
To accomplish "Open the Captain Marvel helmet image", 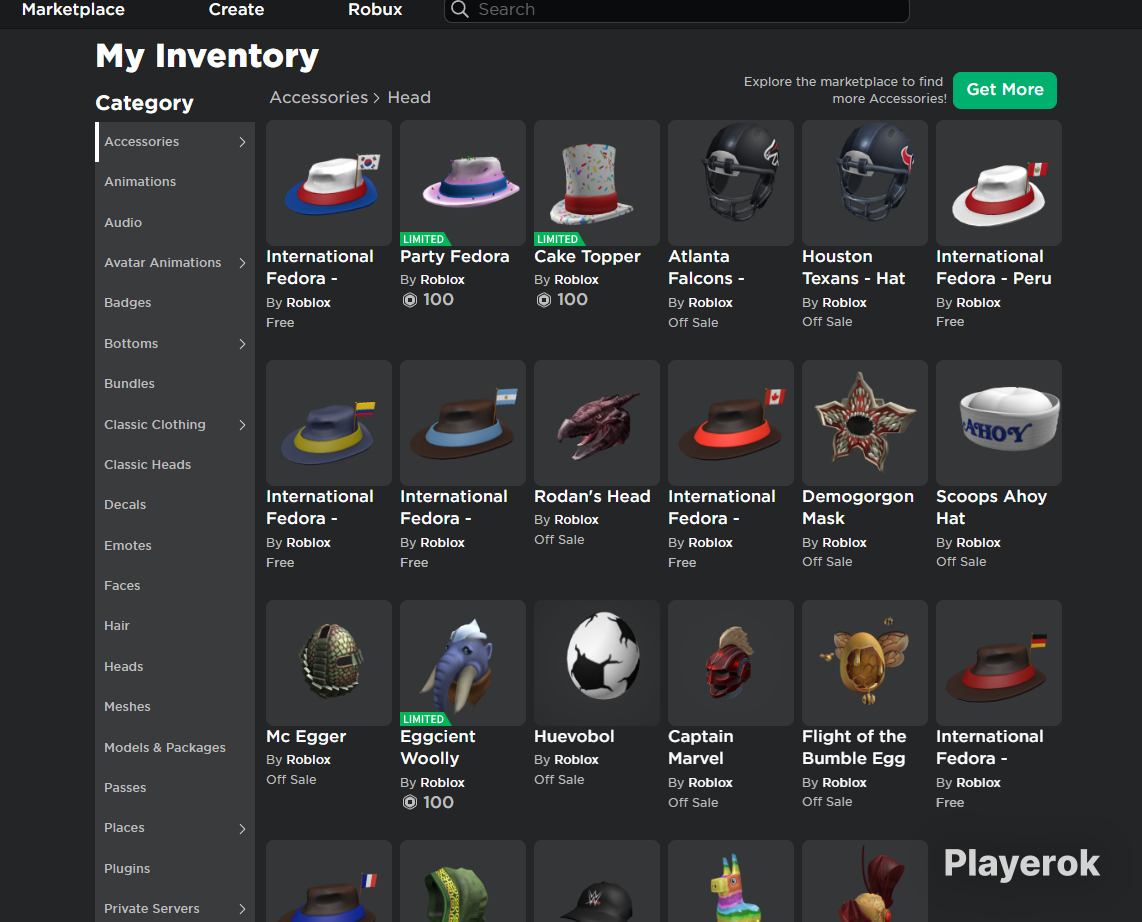I will click(731, 663).
